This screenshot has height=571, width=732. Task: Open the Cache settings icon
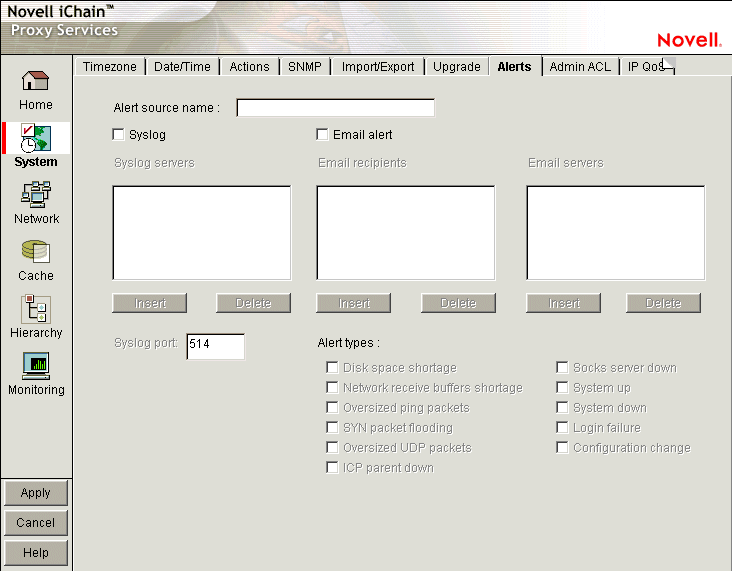(x=35, y=252)
